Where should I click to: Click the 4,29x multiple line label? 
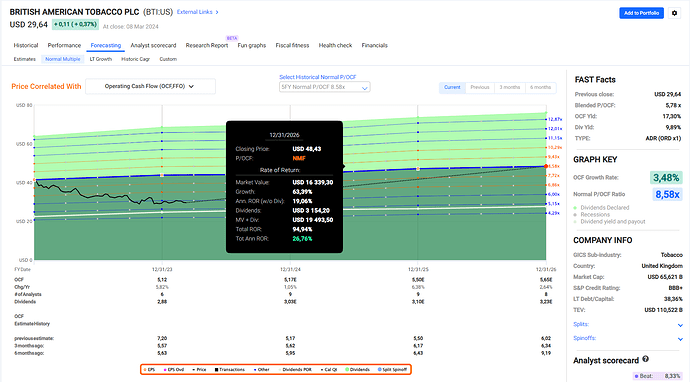pyautogui.click(x=554, y=213)
